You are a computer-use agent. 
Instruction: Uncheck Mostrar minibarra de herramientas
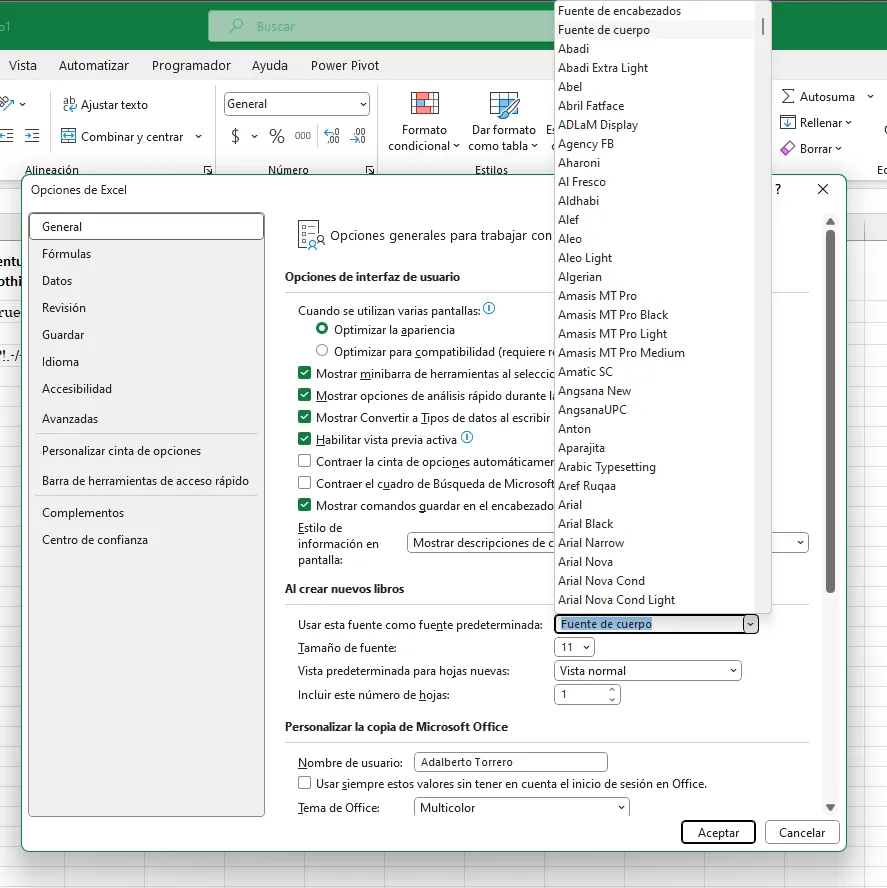[304, 373]
